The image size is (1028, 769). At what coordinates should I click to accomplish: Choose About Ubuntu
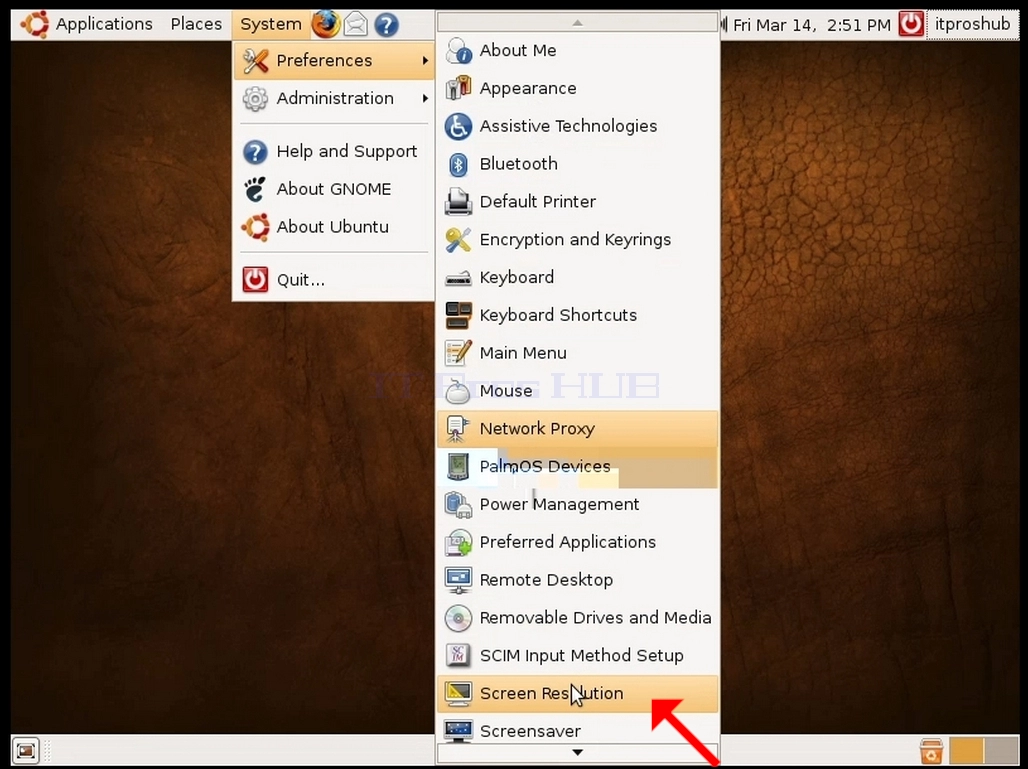[333, 227]
